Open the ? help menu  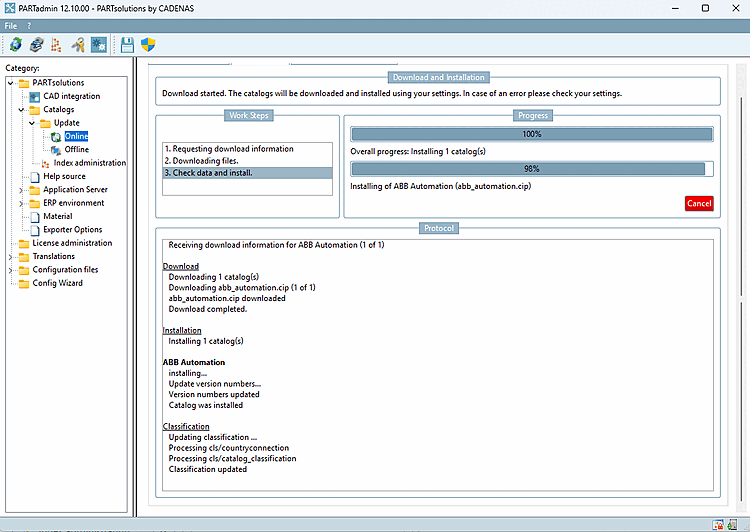coord(29,26)
